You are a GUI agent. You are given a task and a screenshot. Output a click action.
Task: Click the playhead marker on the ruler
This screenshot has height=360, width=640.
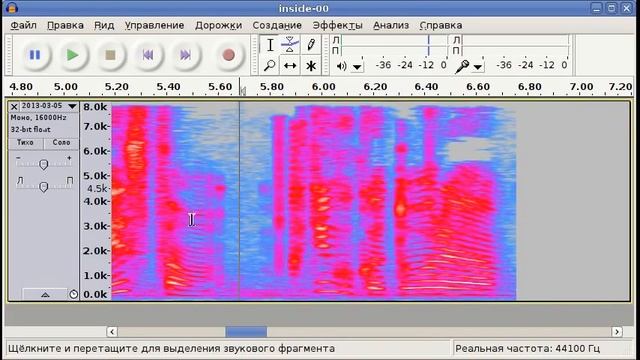pyautogui.click(x=243, y=91)
